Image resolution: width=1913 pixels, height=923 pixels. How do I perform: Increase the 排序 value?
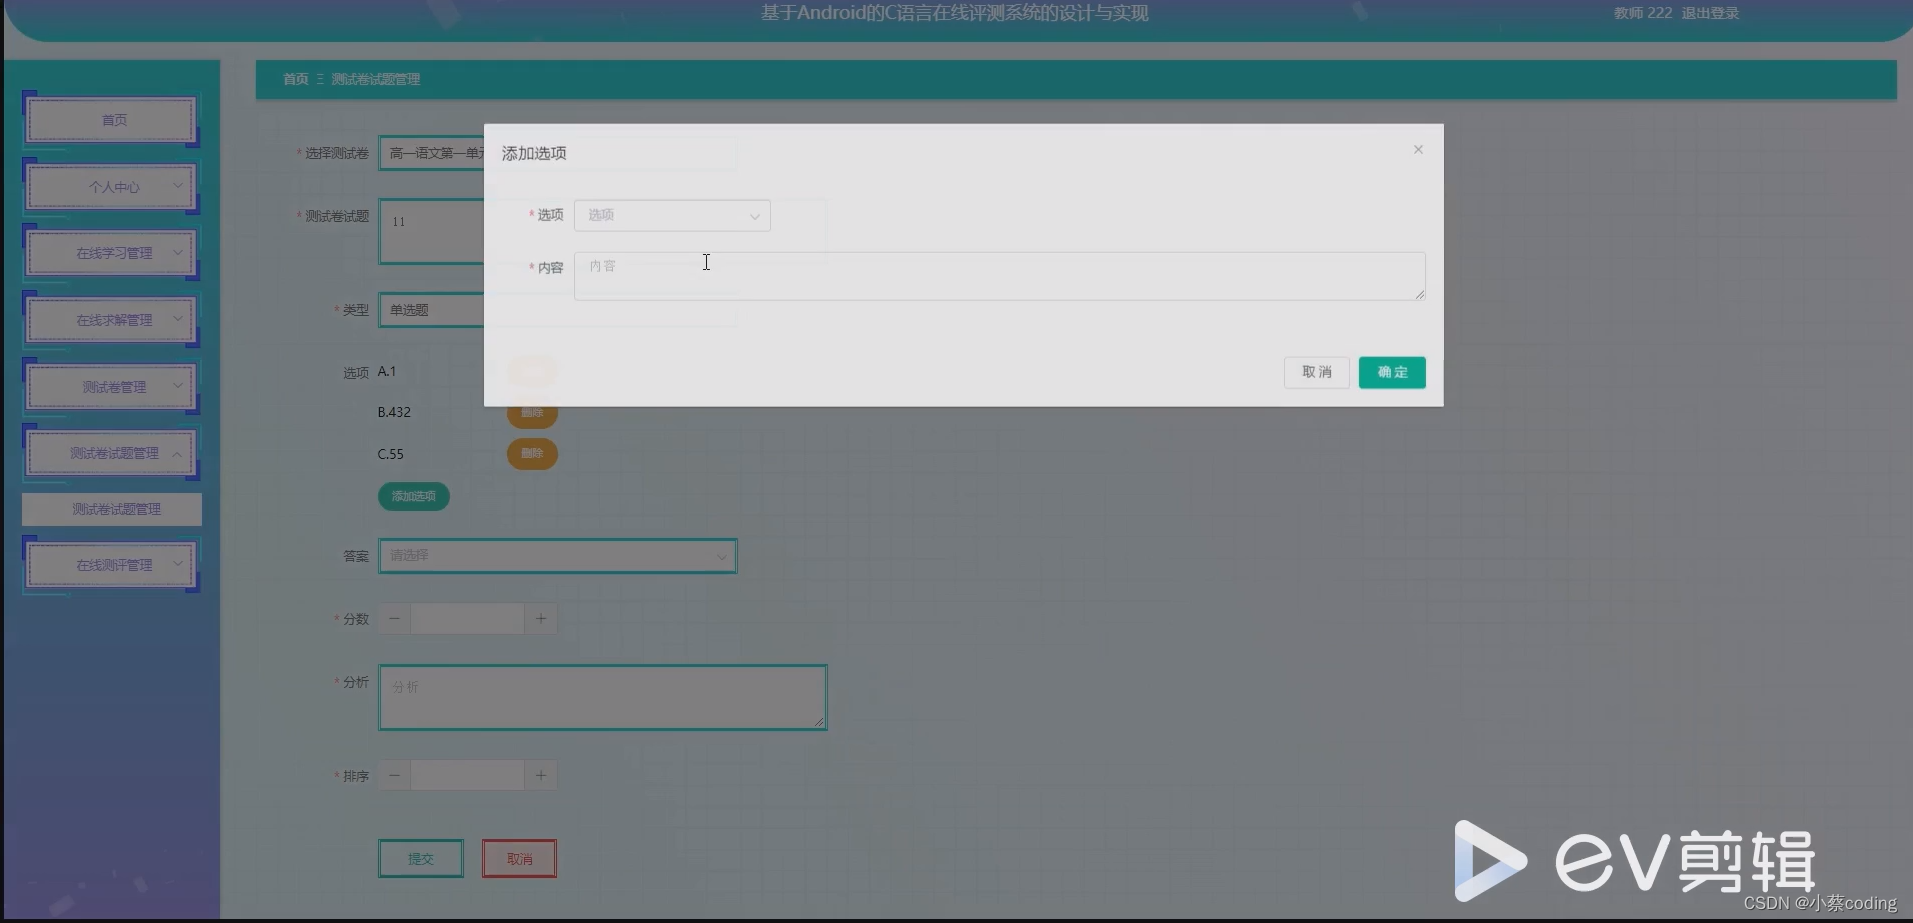(541, 775)
